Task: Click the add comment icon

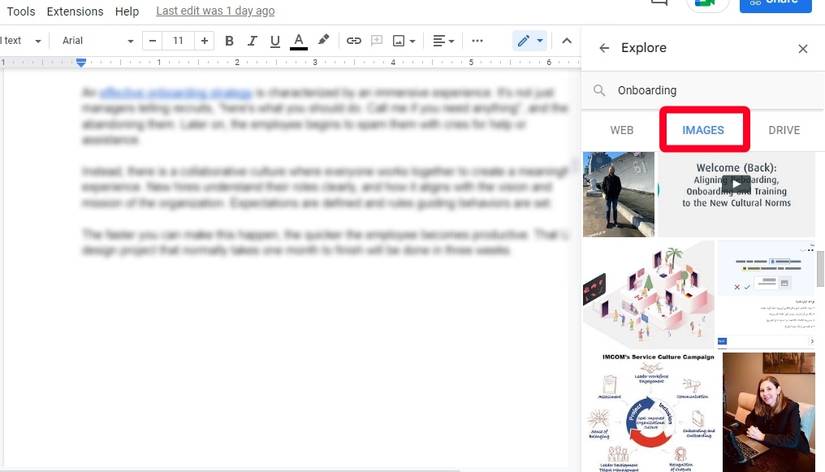Action: [x=377, y=41]
